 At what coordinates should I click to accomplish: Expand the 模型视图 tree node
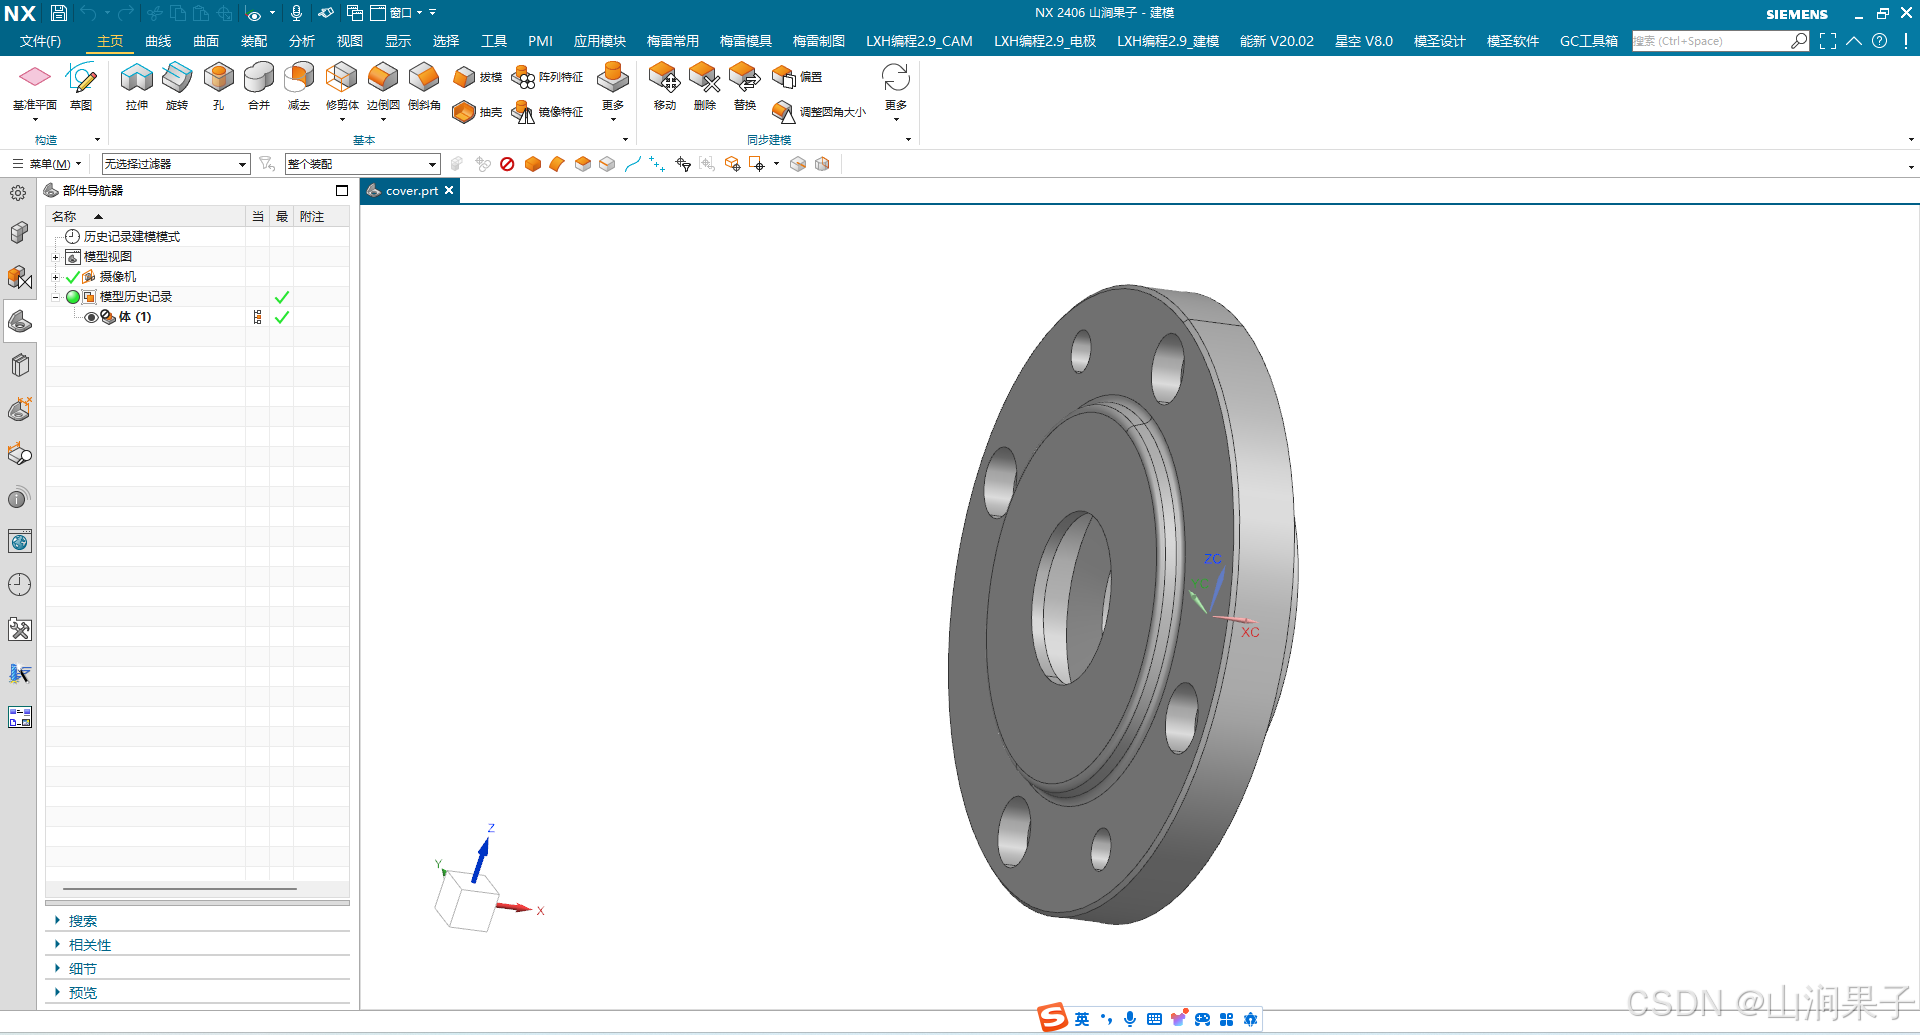point(56,257)
